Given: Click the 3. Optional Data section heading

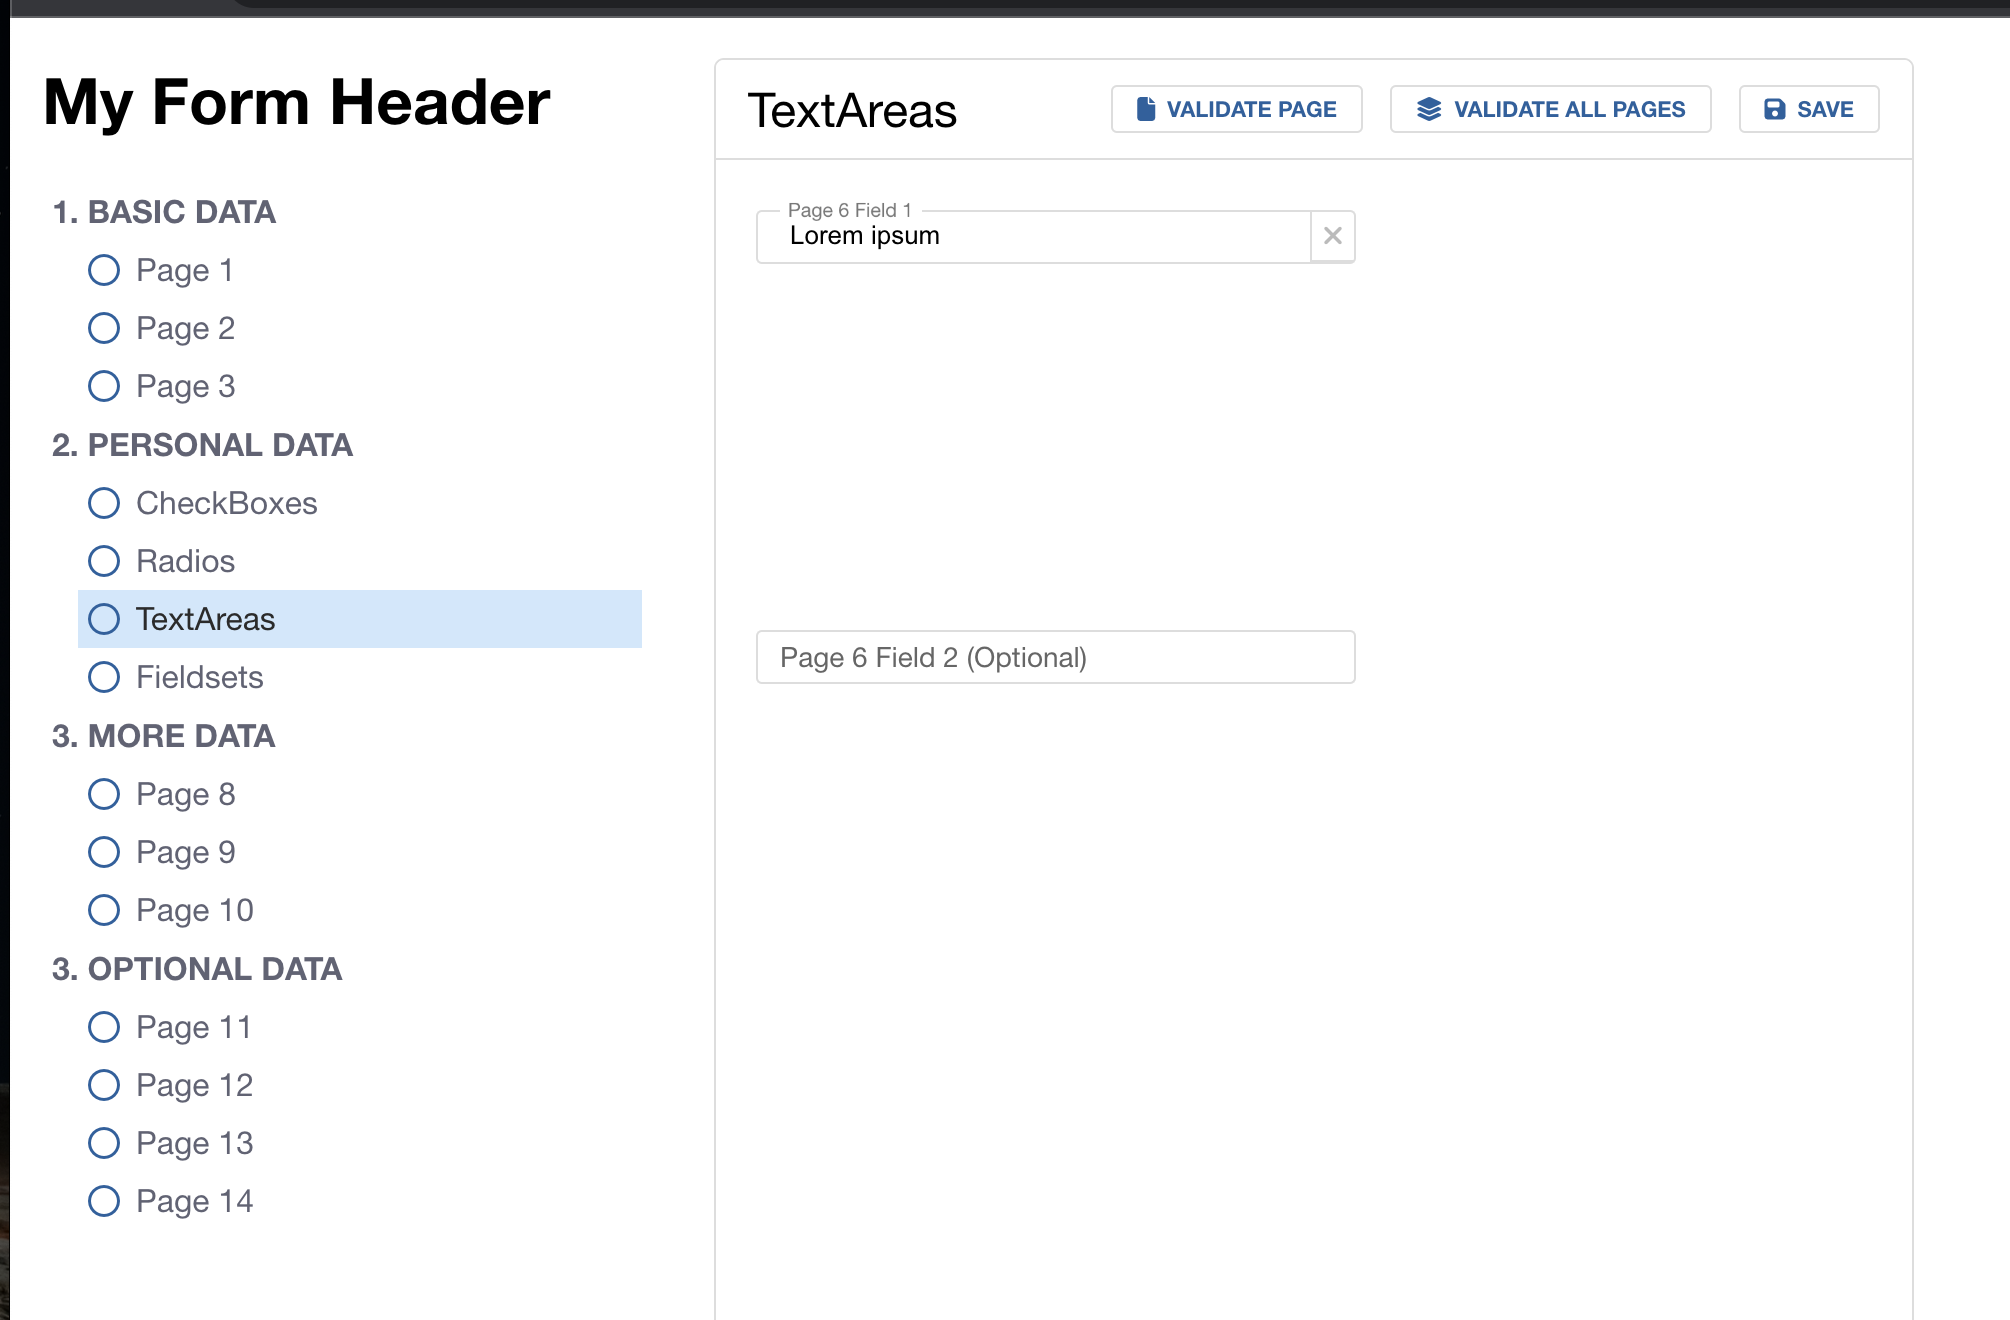Looking at the screenshot, I should coord(197,969).
